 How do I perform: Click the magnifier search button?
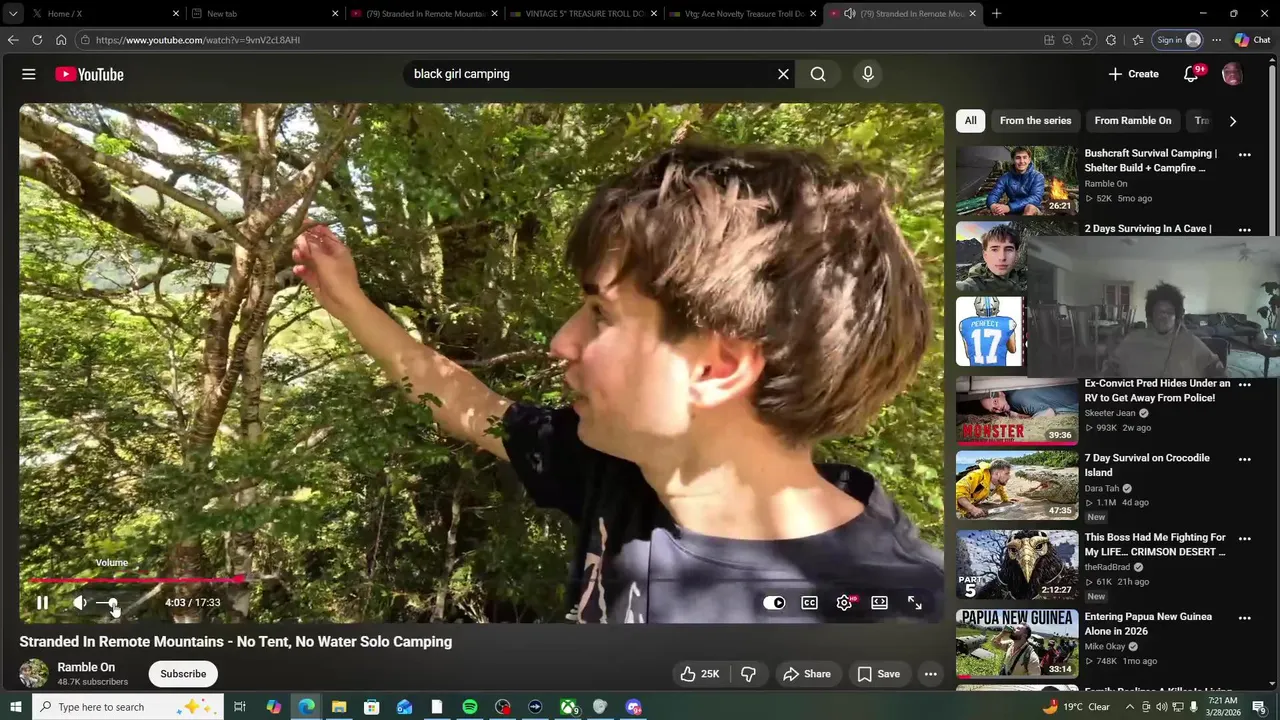(818, 74)
